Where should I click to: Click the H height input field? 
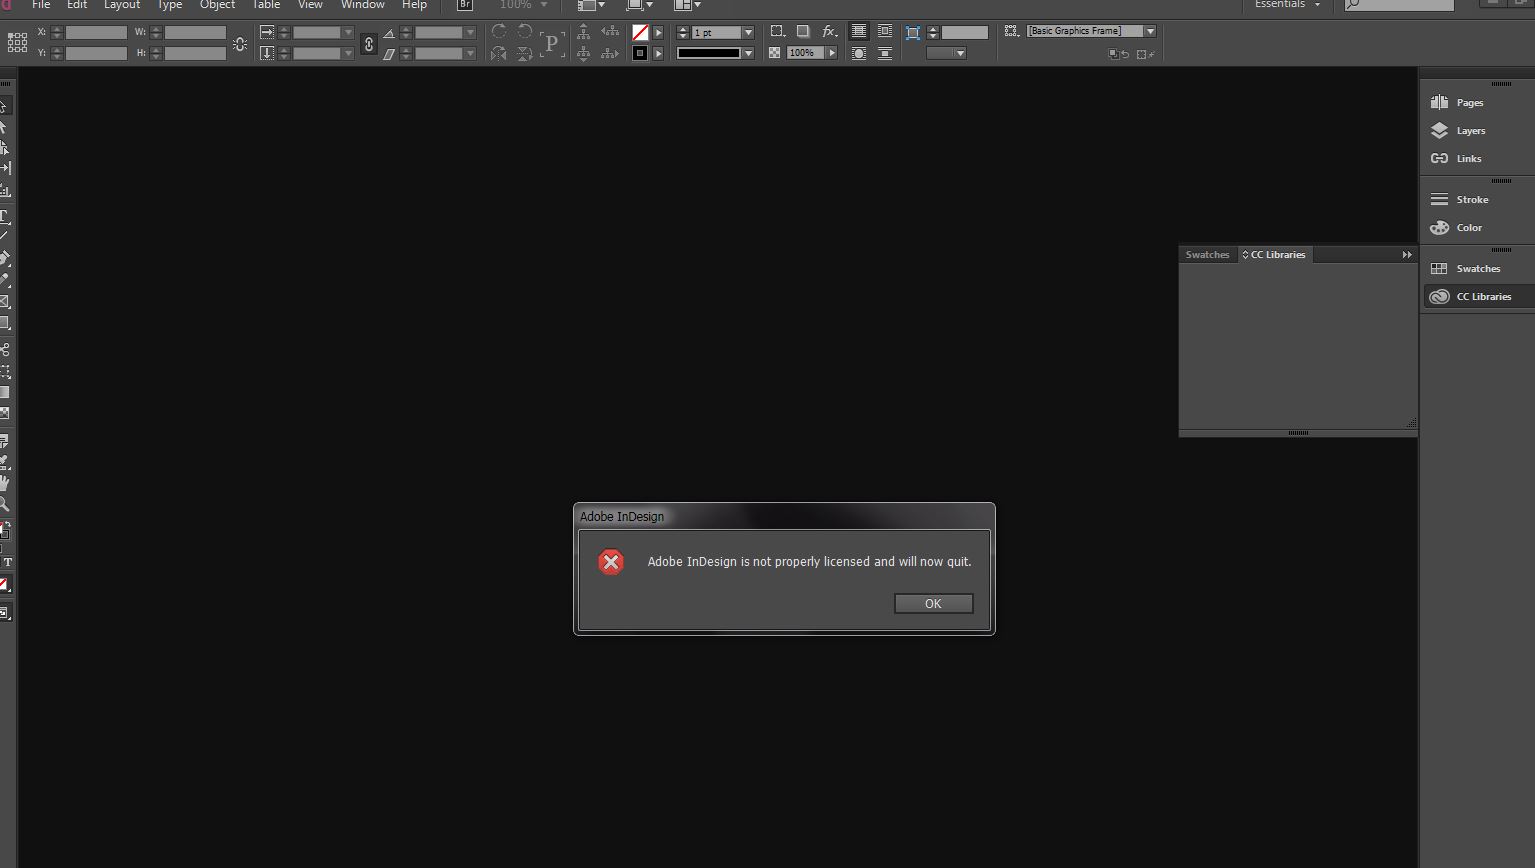tap(195, 53)
